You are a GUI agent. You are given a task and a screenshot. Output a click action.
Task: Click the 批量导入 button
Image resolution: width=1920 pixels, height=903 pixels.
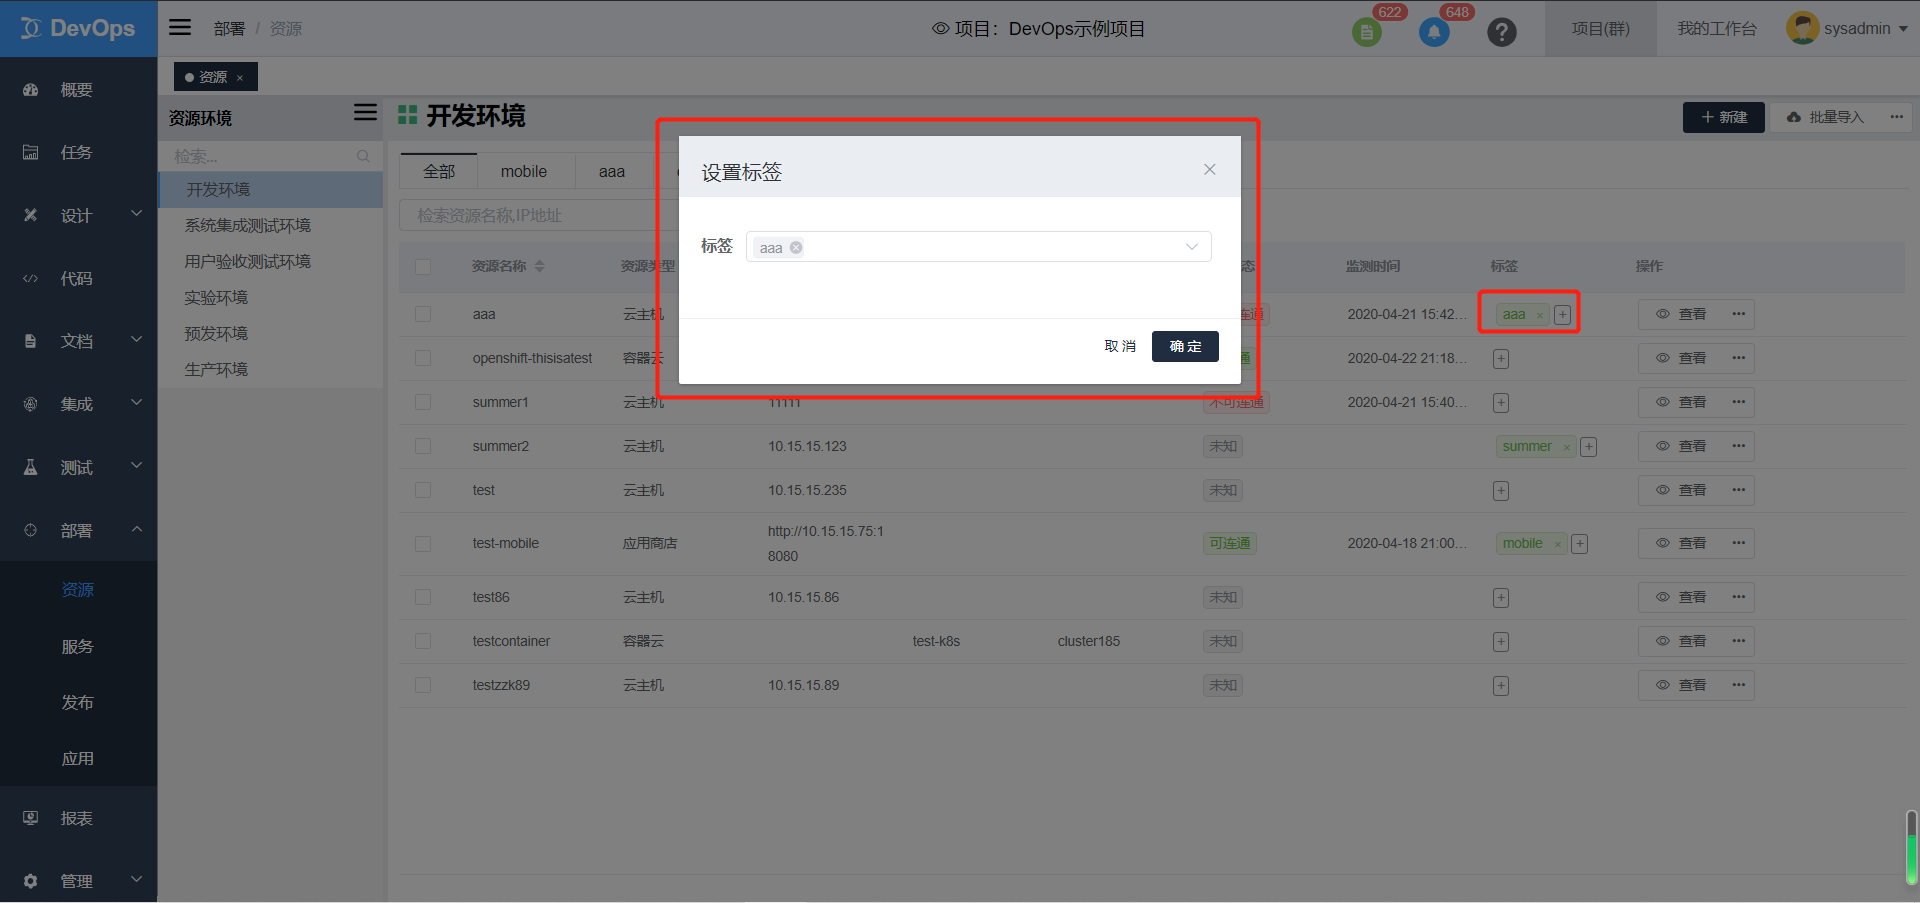[x=1826, y=117]
